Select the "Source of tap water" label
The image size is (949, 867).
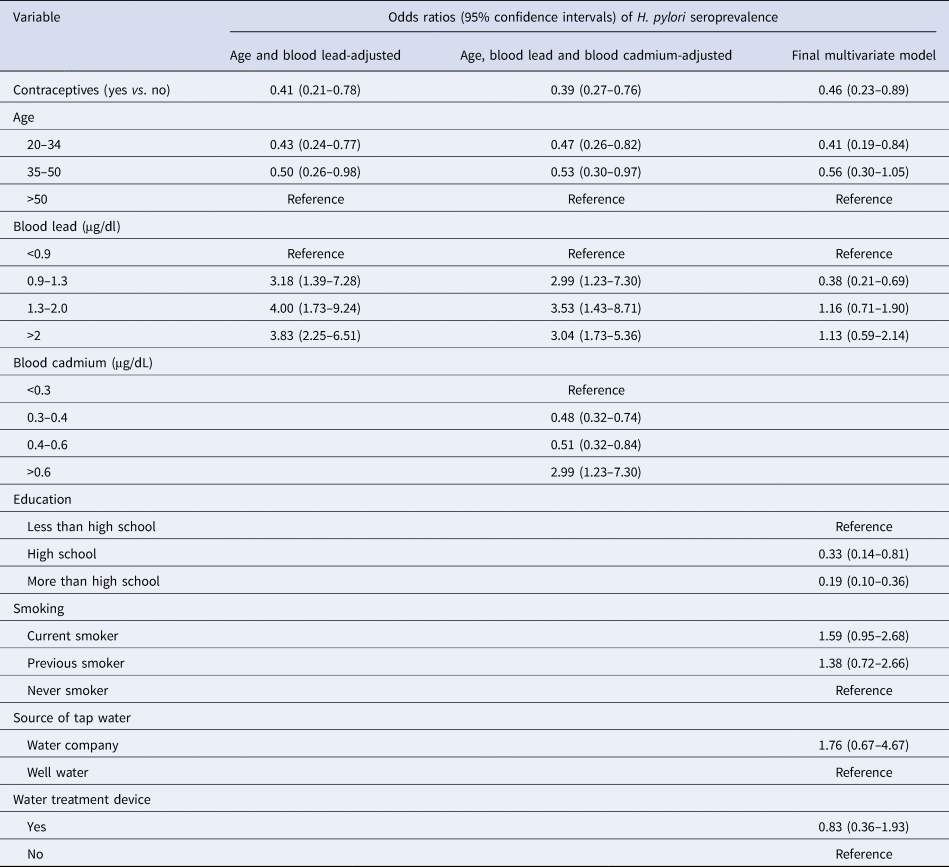coord(69,717)
